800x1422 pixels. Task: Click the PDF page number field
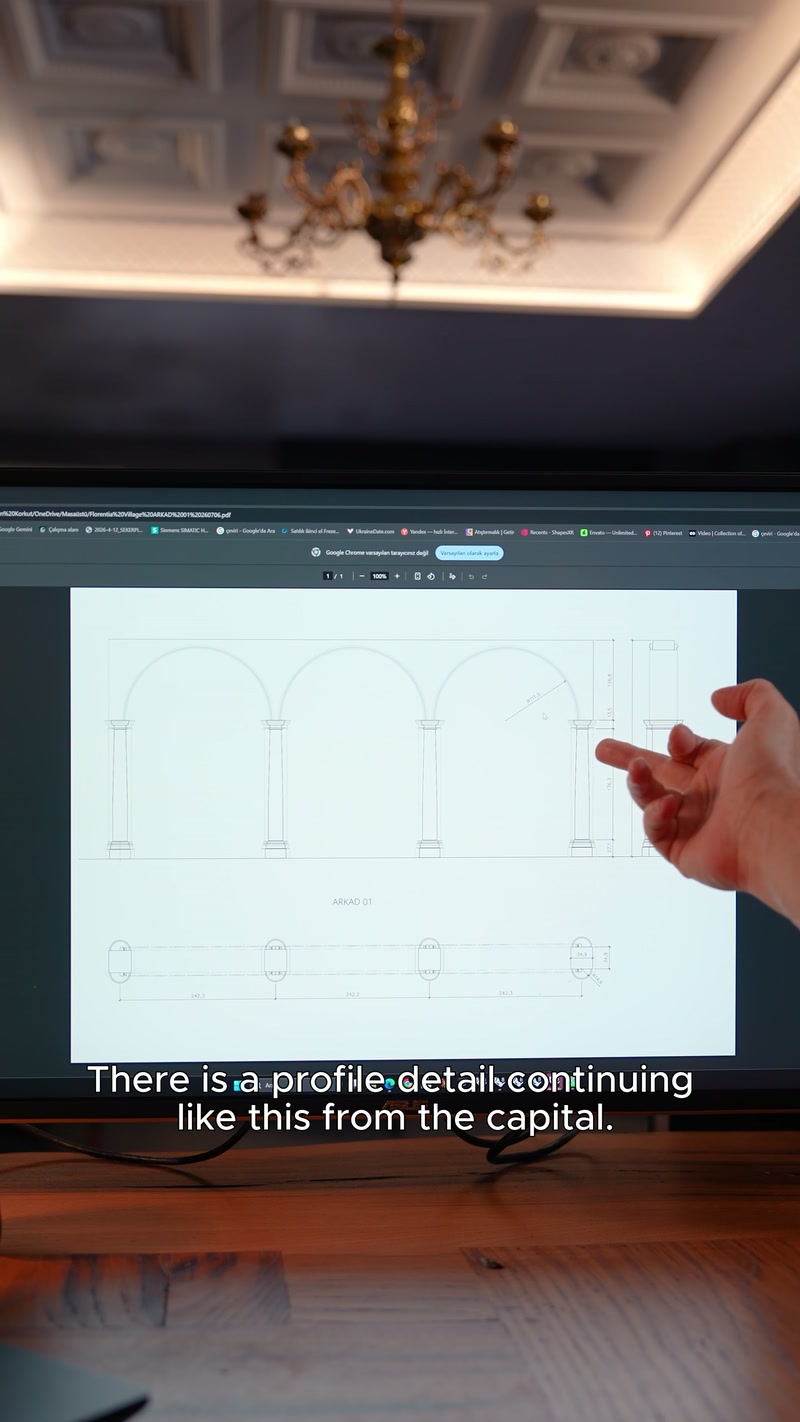pyautogui.click(x=327, y=576)
